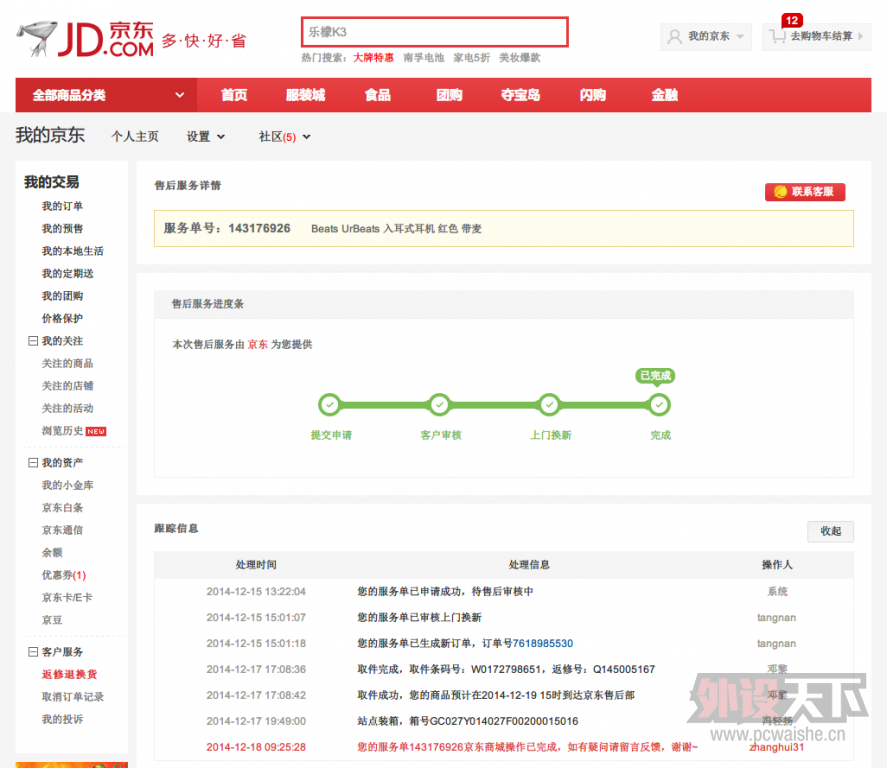Click the 上门换新 progress step circle
This screenshot has width=887, height=768.
[x=549, y=404]
